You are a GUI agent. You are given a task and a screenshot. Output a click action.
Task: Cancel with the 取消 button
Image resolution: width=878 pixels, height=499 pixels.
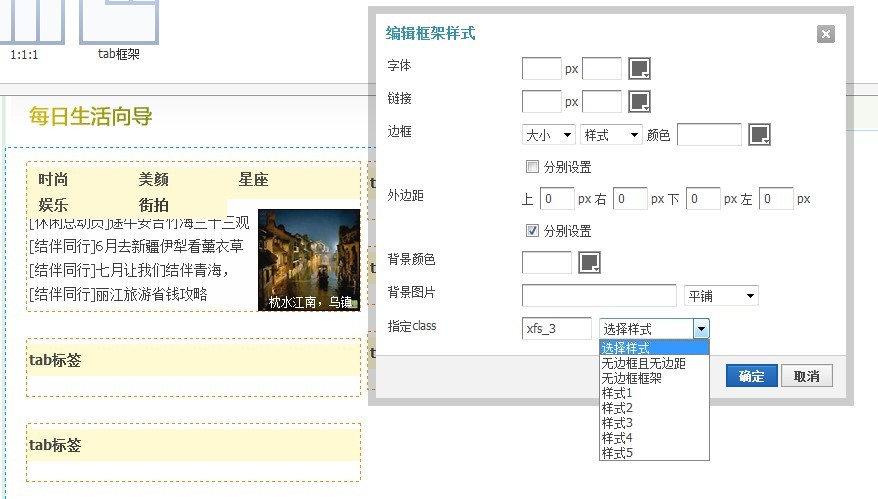[x=807, y=376]
